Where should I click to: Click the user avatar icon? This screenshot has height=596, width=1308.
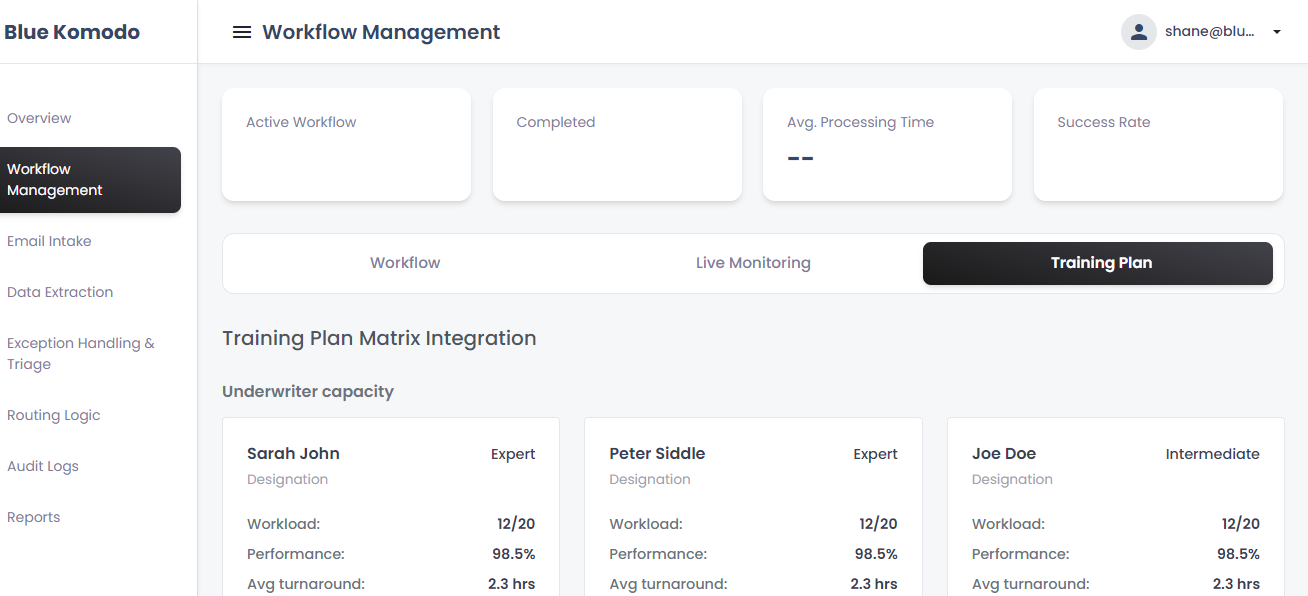pyautogui.click(x=1138, y=32)
